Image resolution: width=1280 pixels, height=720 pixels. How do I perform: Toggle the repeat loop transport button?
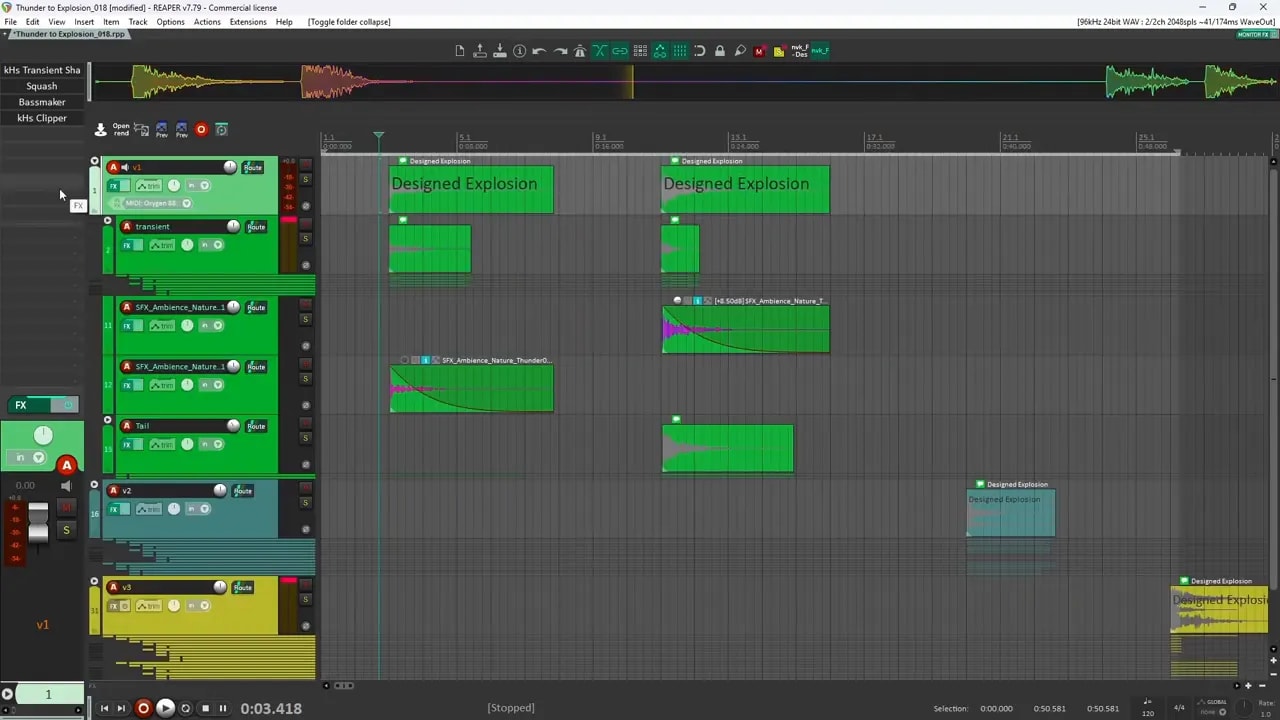click(185, 708)
